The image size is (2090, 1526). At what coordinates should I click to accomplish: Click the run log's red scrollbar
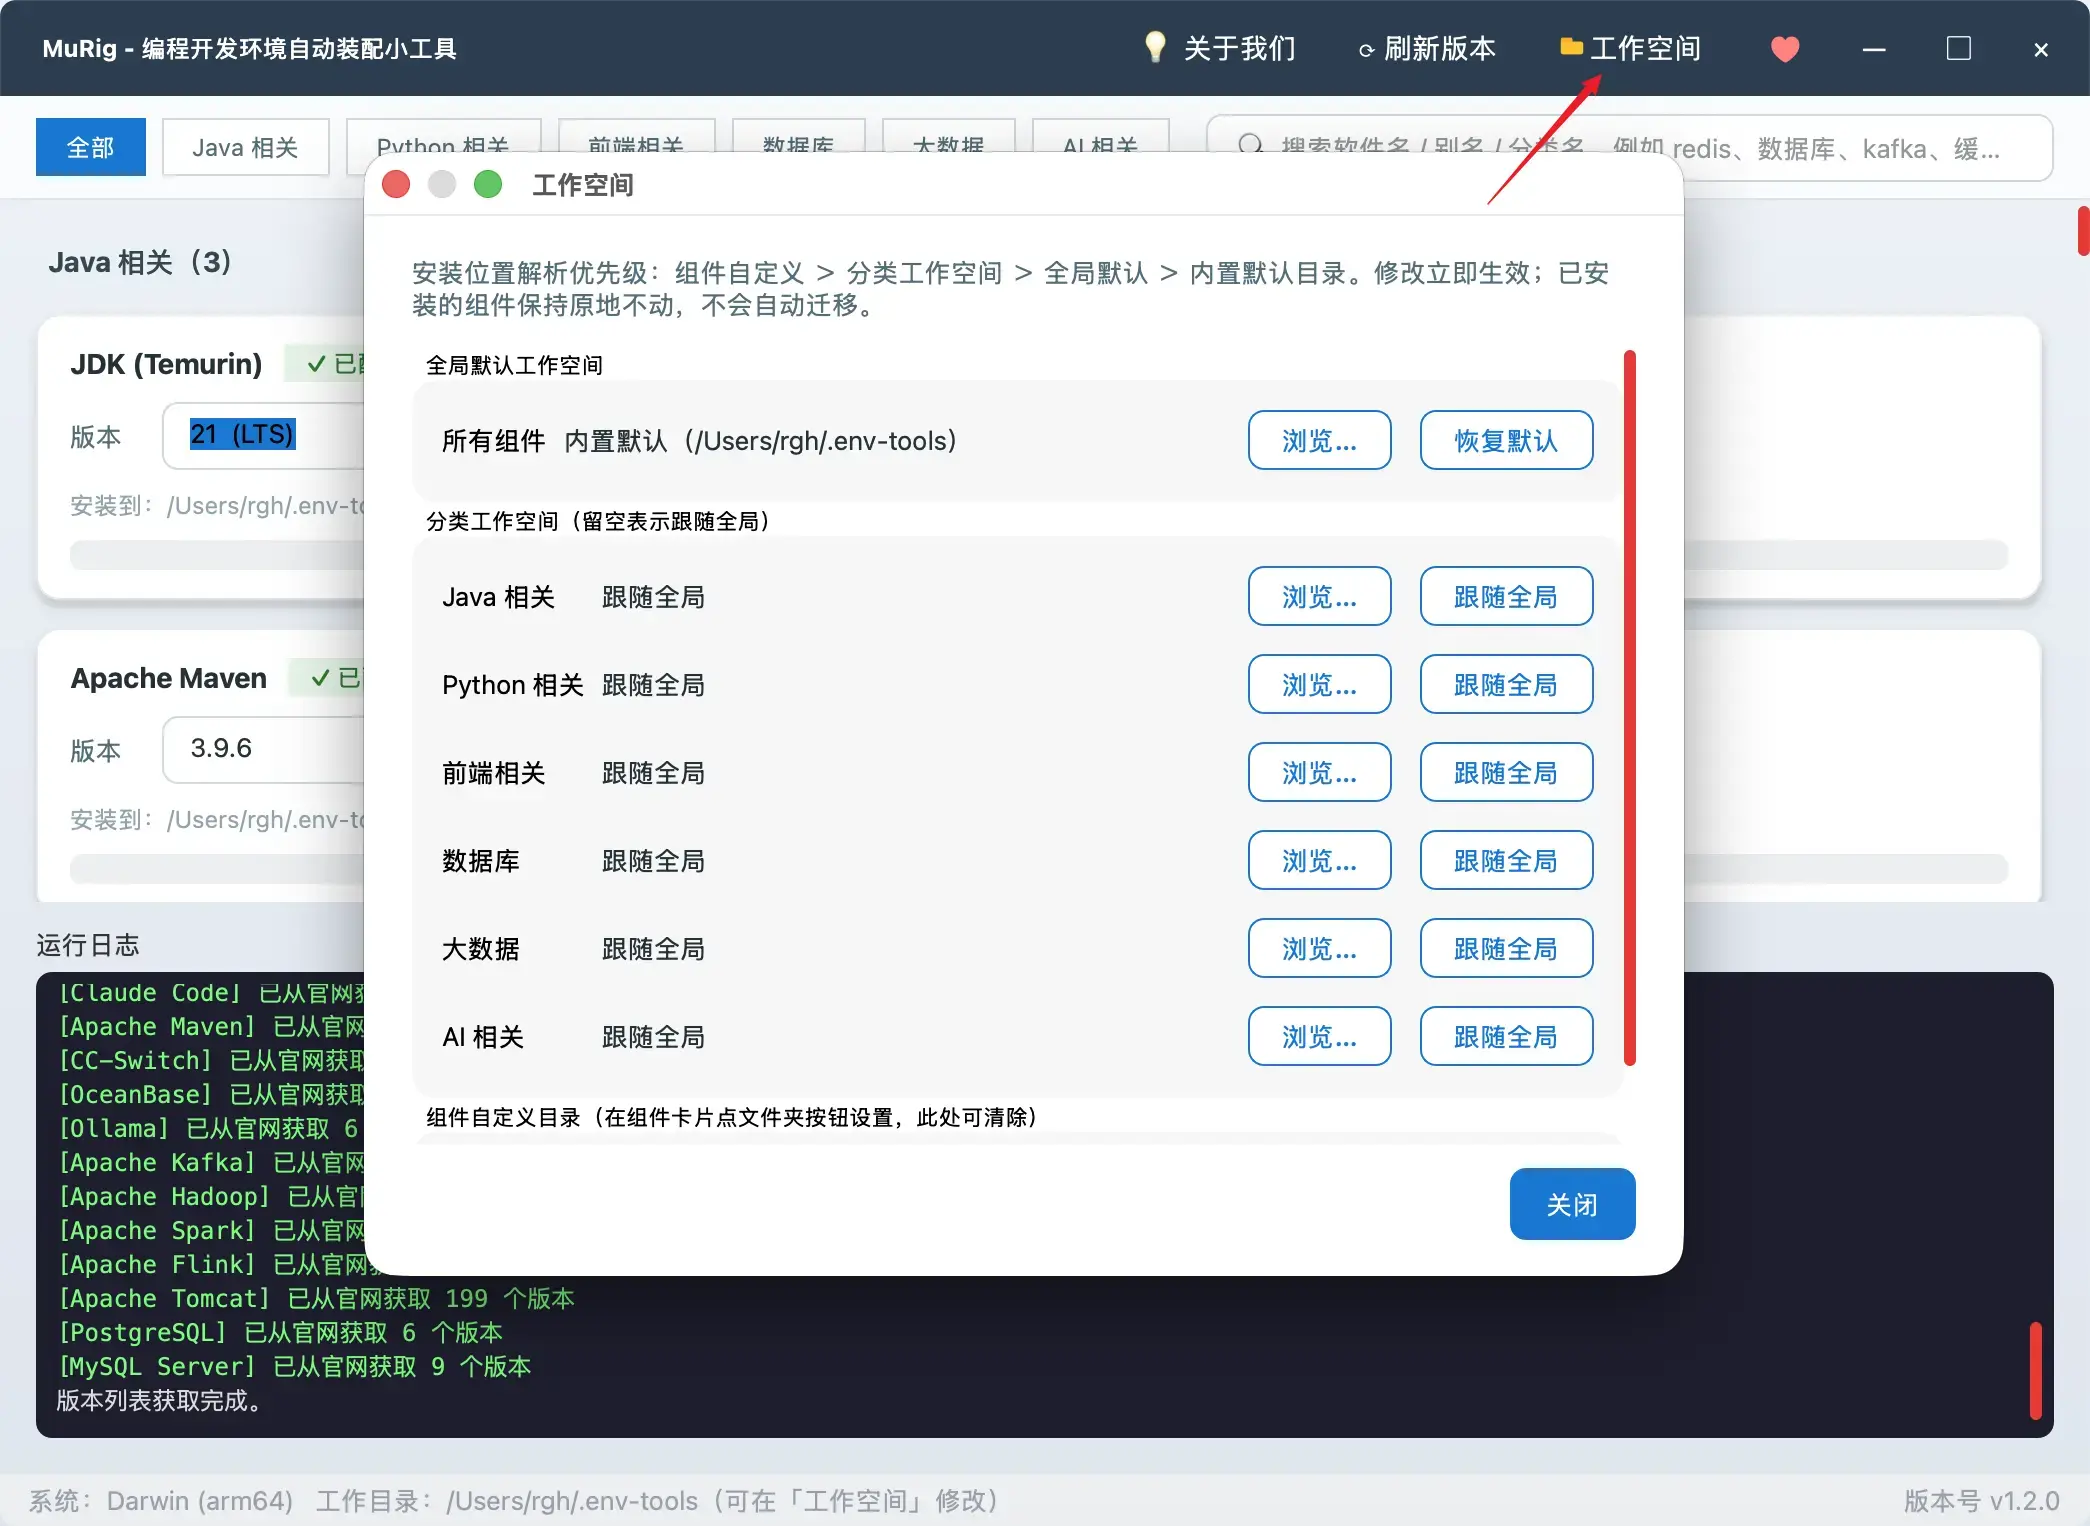click(x=2036, y=1370)
